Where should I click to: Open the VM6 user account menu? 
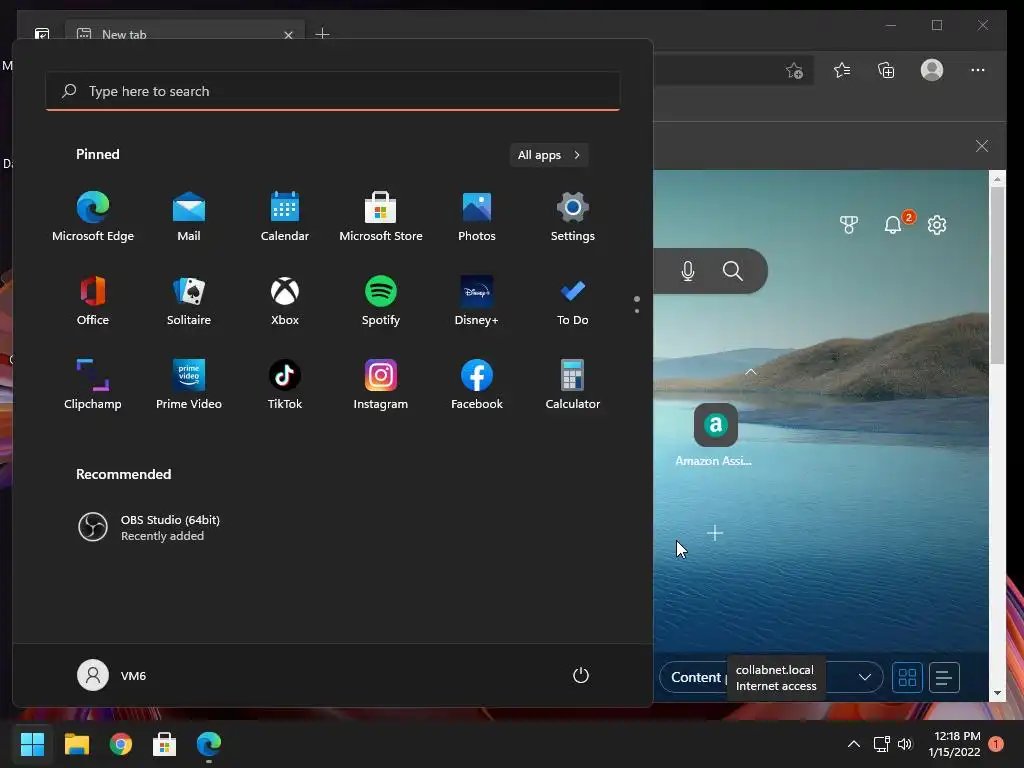112,675
